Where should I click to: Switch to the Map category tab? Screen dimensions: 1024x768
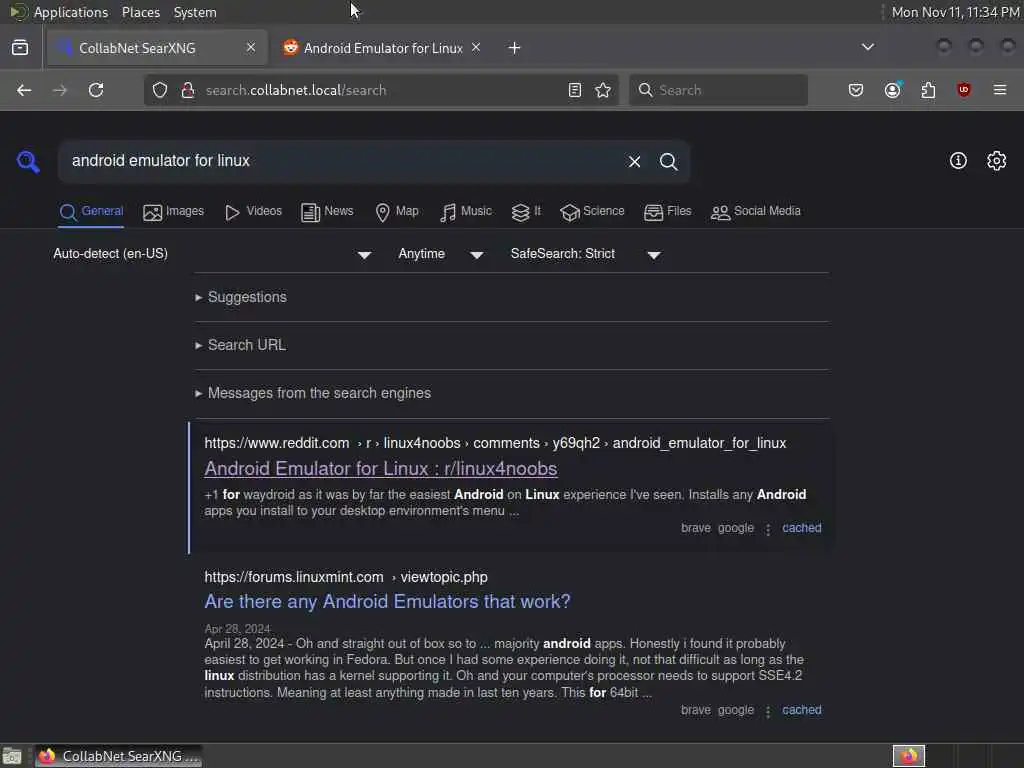[x=397, y=212]
